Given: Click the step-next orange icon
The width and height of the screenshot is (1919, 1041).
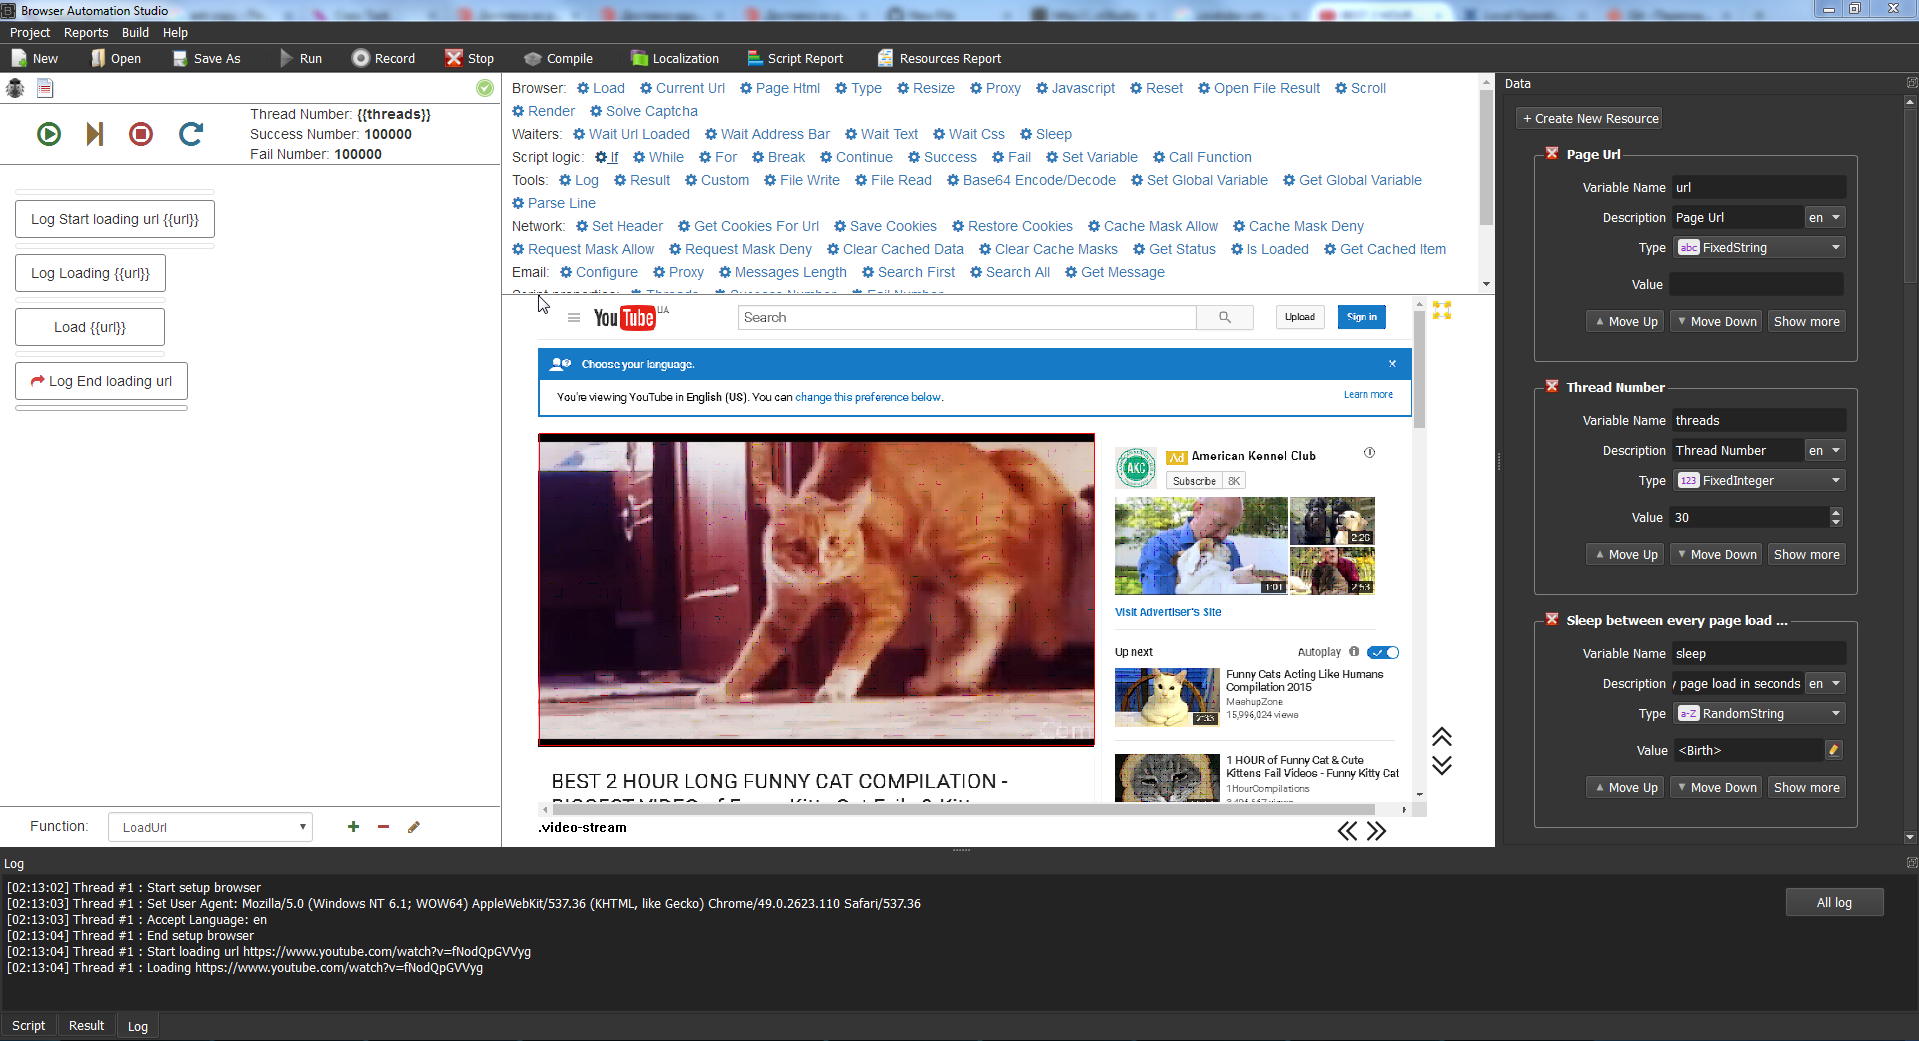Looking at the screenshot, I should [x=95, y=134].
